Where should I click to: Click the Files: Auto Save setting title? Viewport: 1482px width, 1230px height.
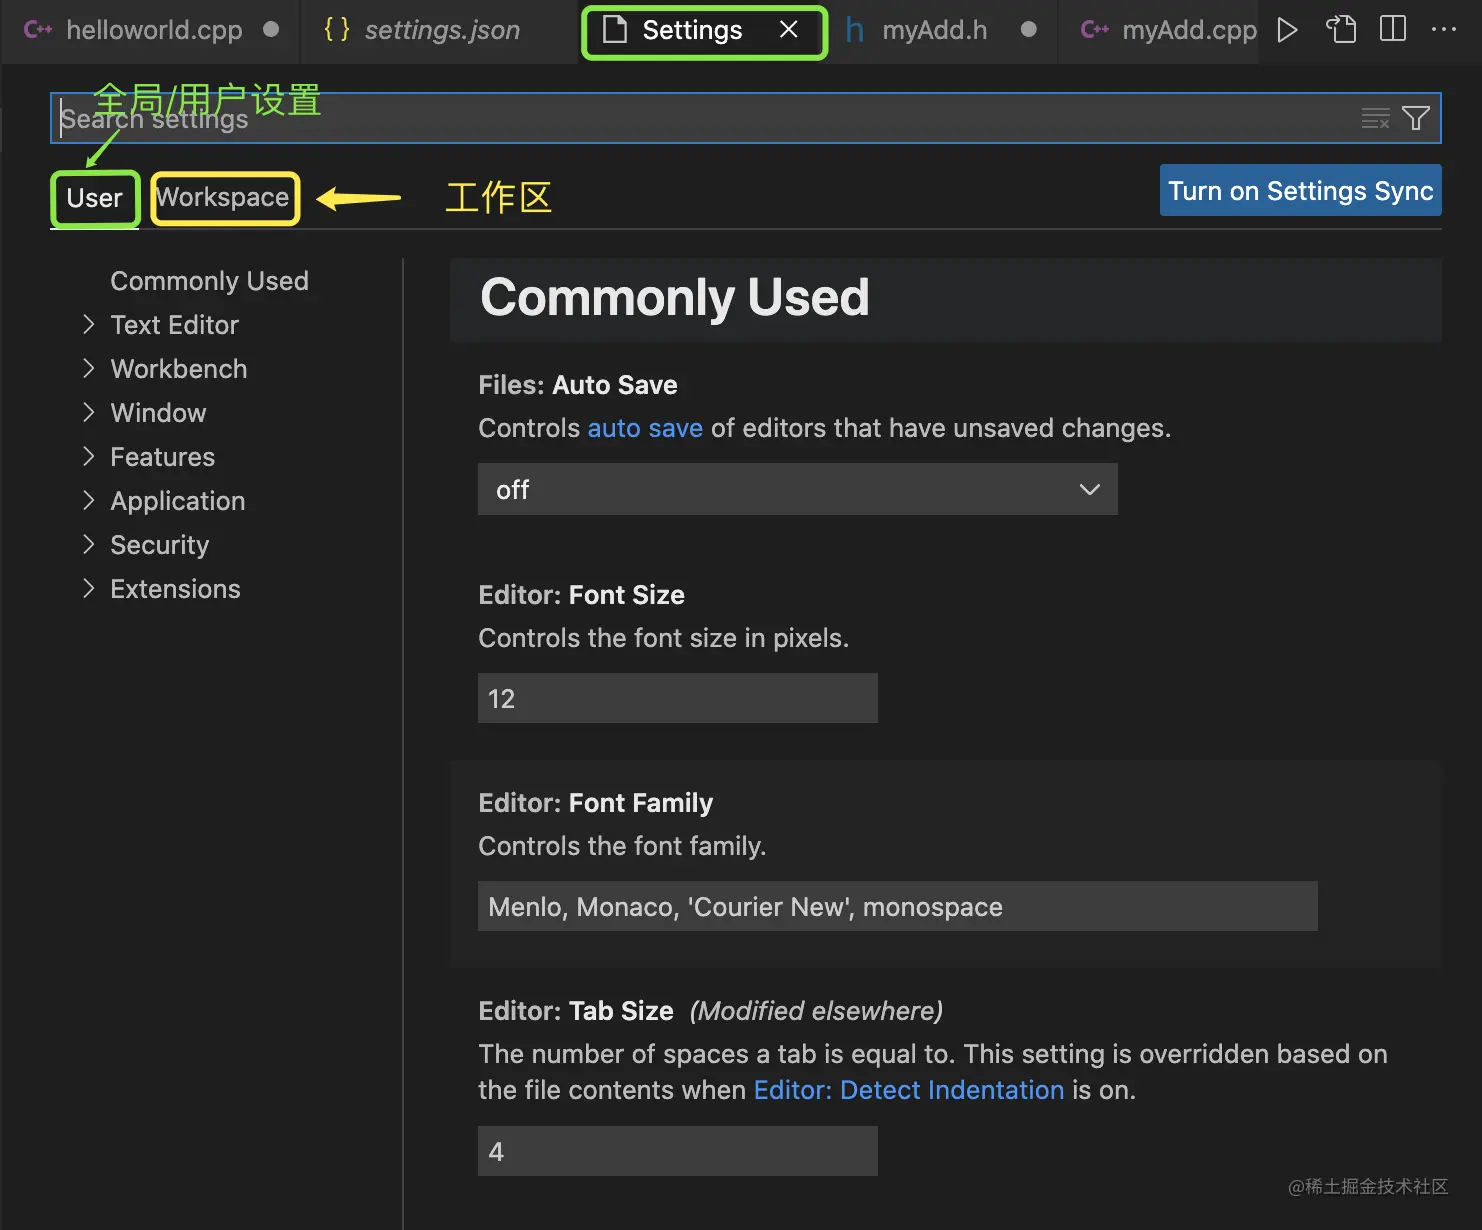[578, 385]
